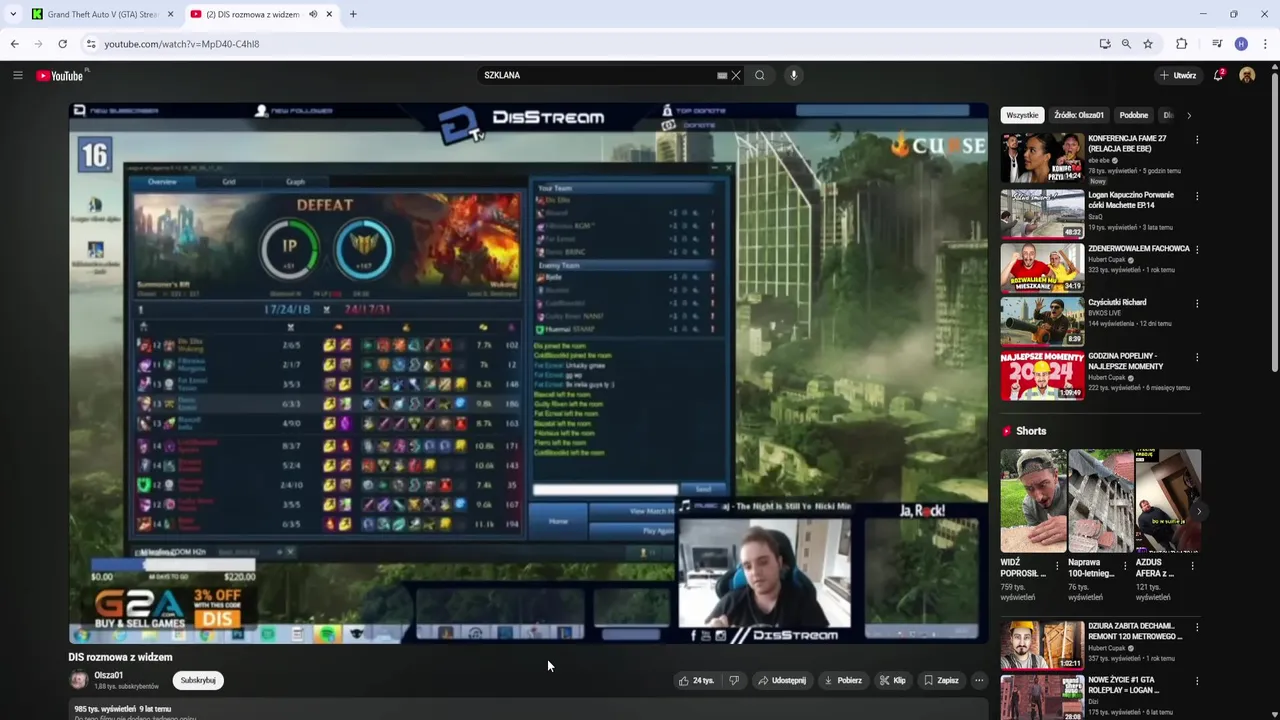1280x720 pixels.
Task: Open options for GODZINA POPELINY
Action: (1197, 357)
